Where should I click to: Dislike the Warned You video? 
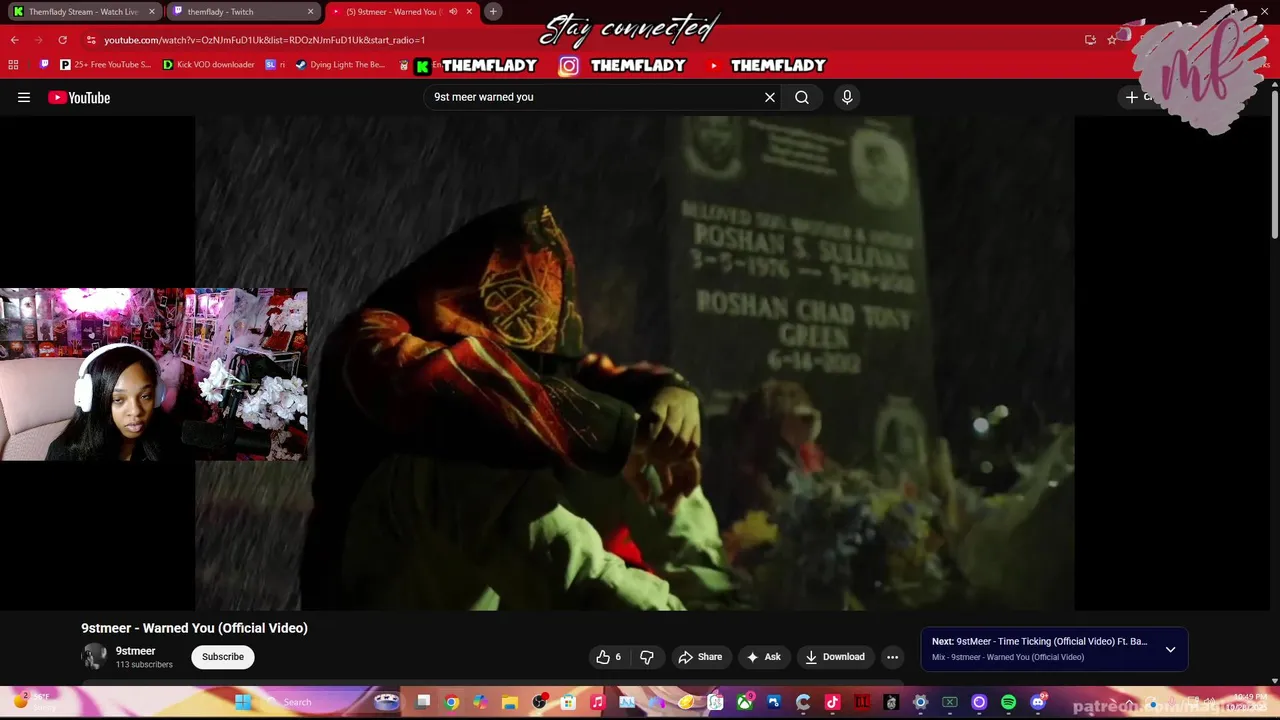[x=647, y=657]
